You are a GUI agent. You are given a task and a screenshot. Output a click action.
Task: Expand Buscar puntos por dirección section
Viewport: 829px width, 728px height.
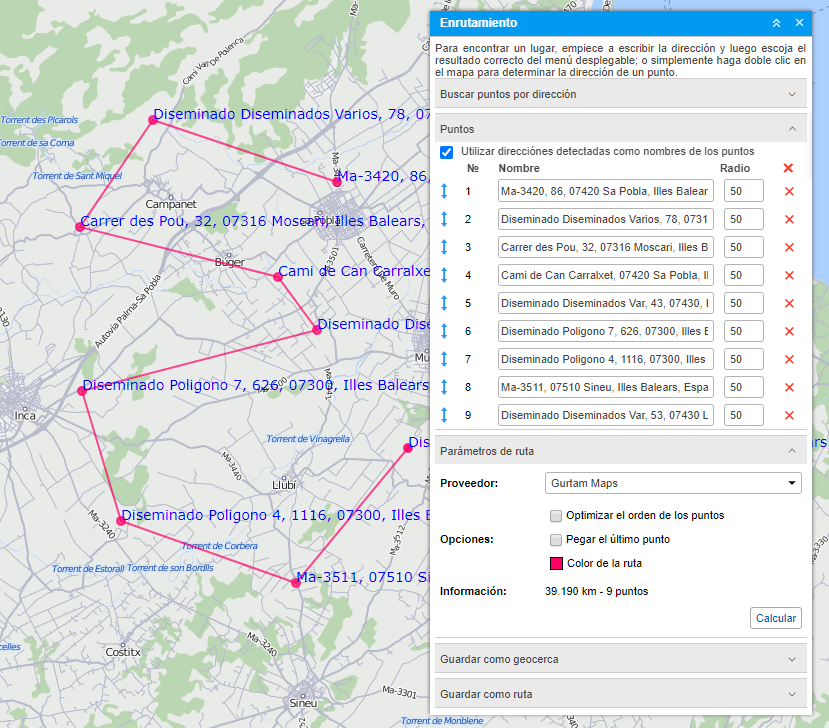coord(621,94)
